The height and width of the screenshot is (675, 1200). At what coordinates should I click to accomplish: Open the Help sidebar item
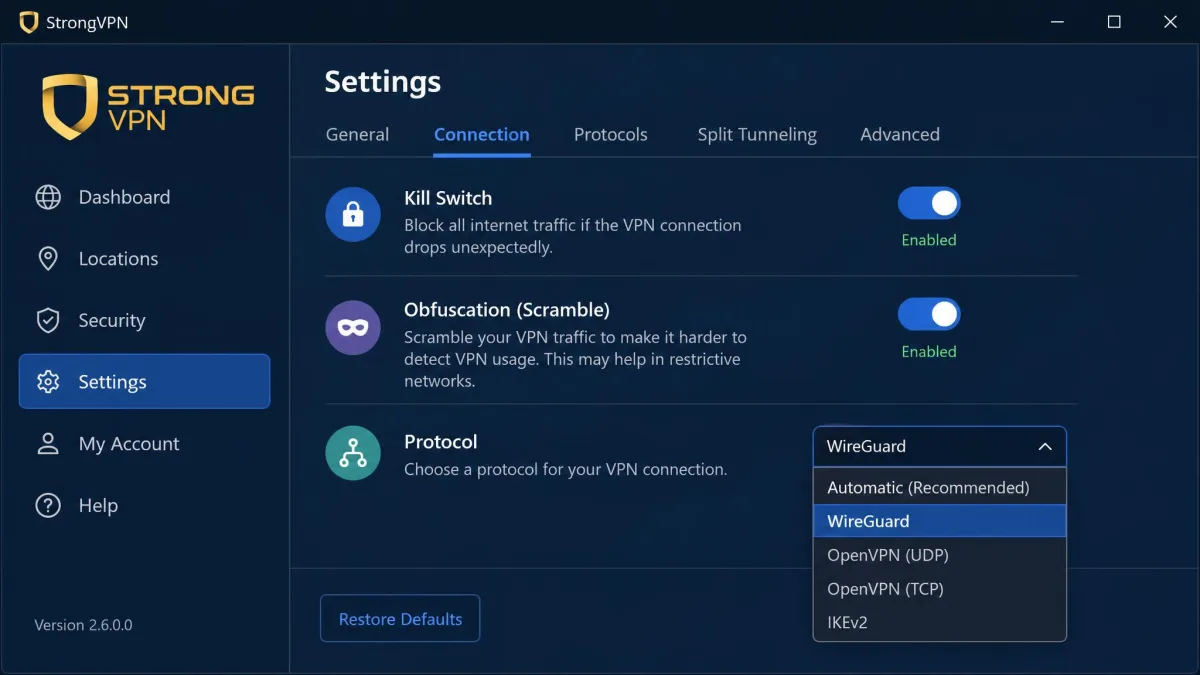(x=144, y=505)
